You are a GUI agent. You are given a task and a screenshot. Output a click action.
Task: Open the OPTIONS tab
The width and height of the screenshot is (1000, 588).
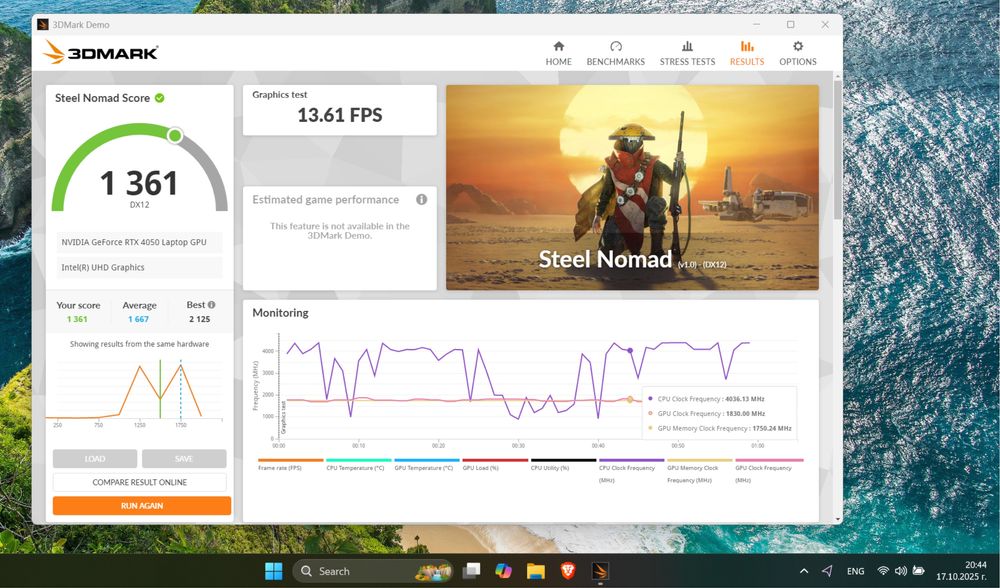(797, 54)
